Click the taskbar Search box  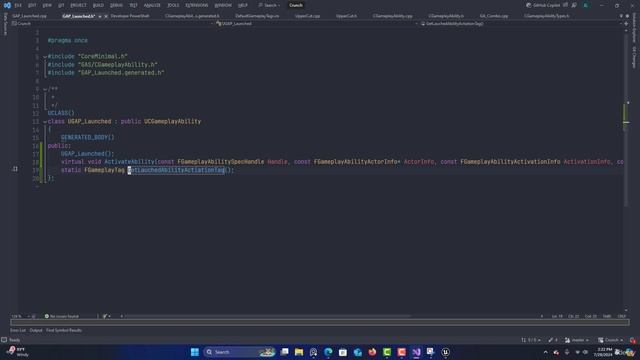click(x=240, y=352)
